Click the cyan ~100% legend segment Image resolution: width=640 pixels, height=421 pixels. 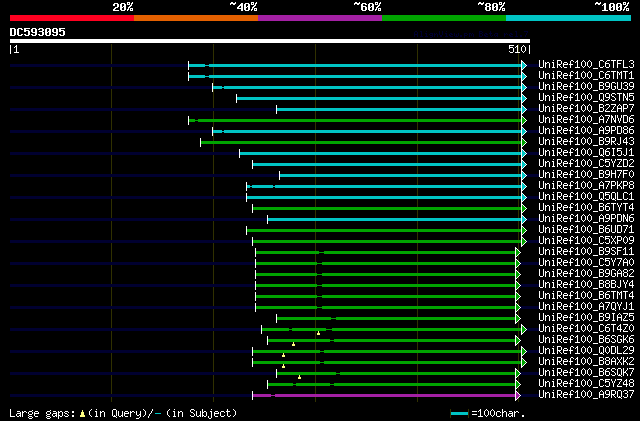568,18
